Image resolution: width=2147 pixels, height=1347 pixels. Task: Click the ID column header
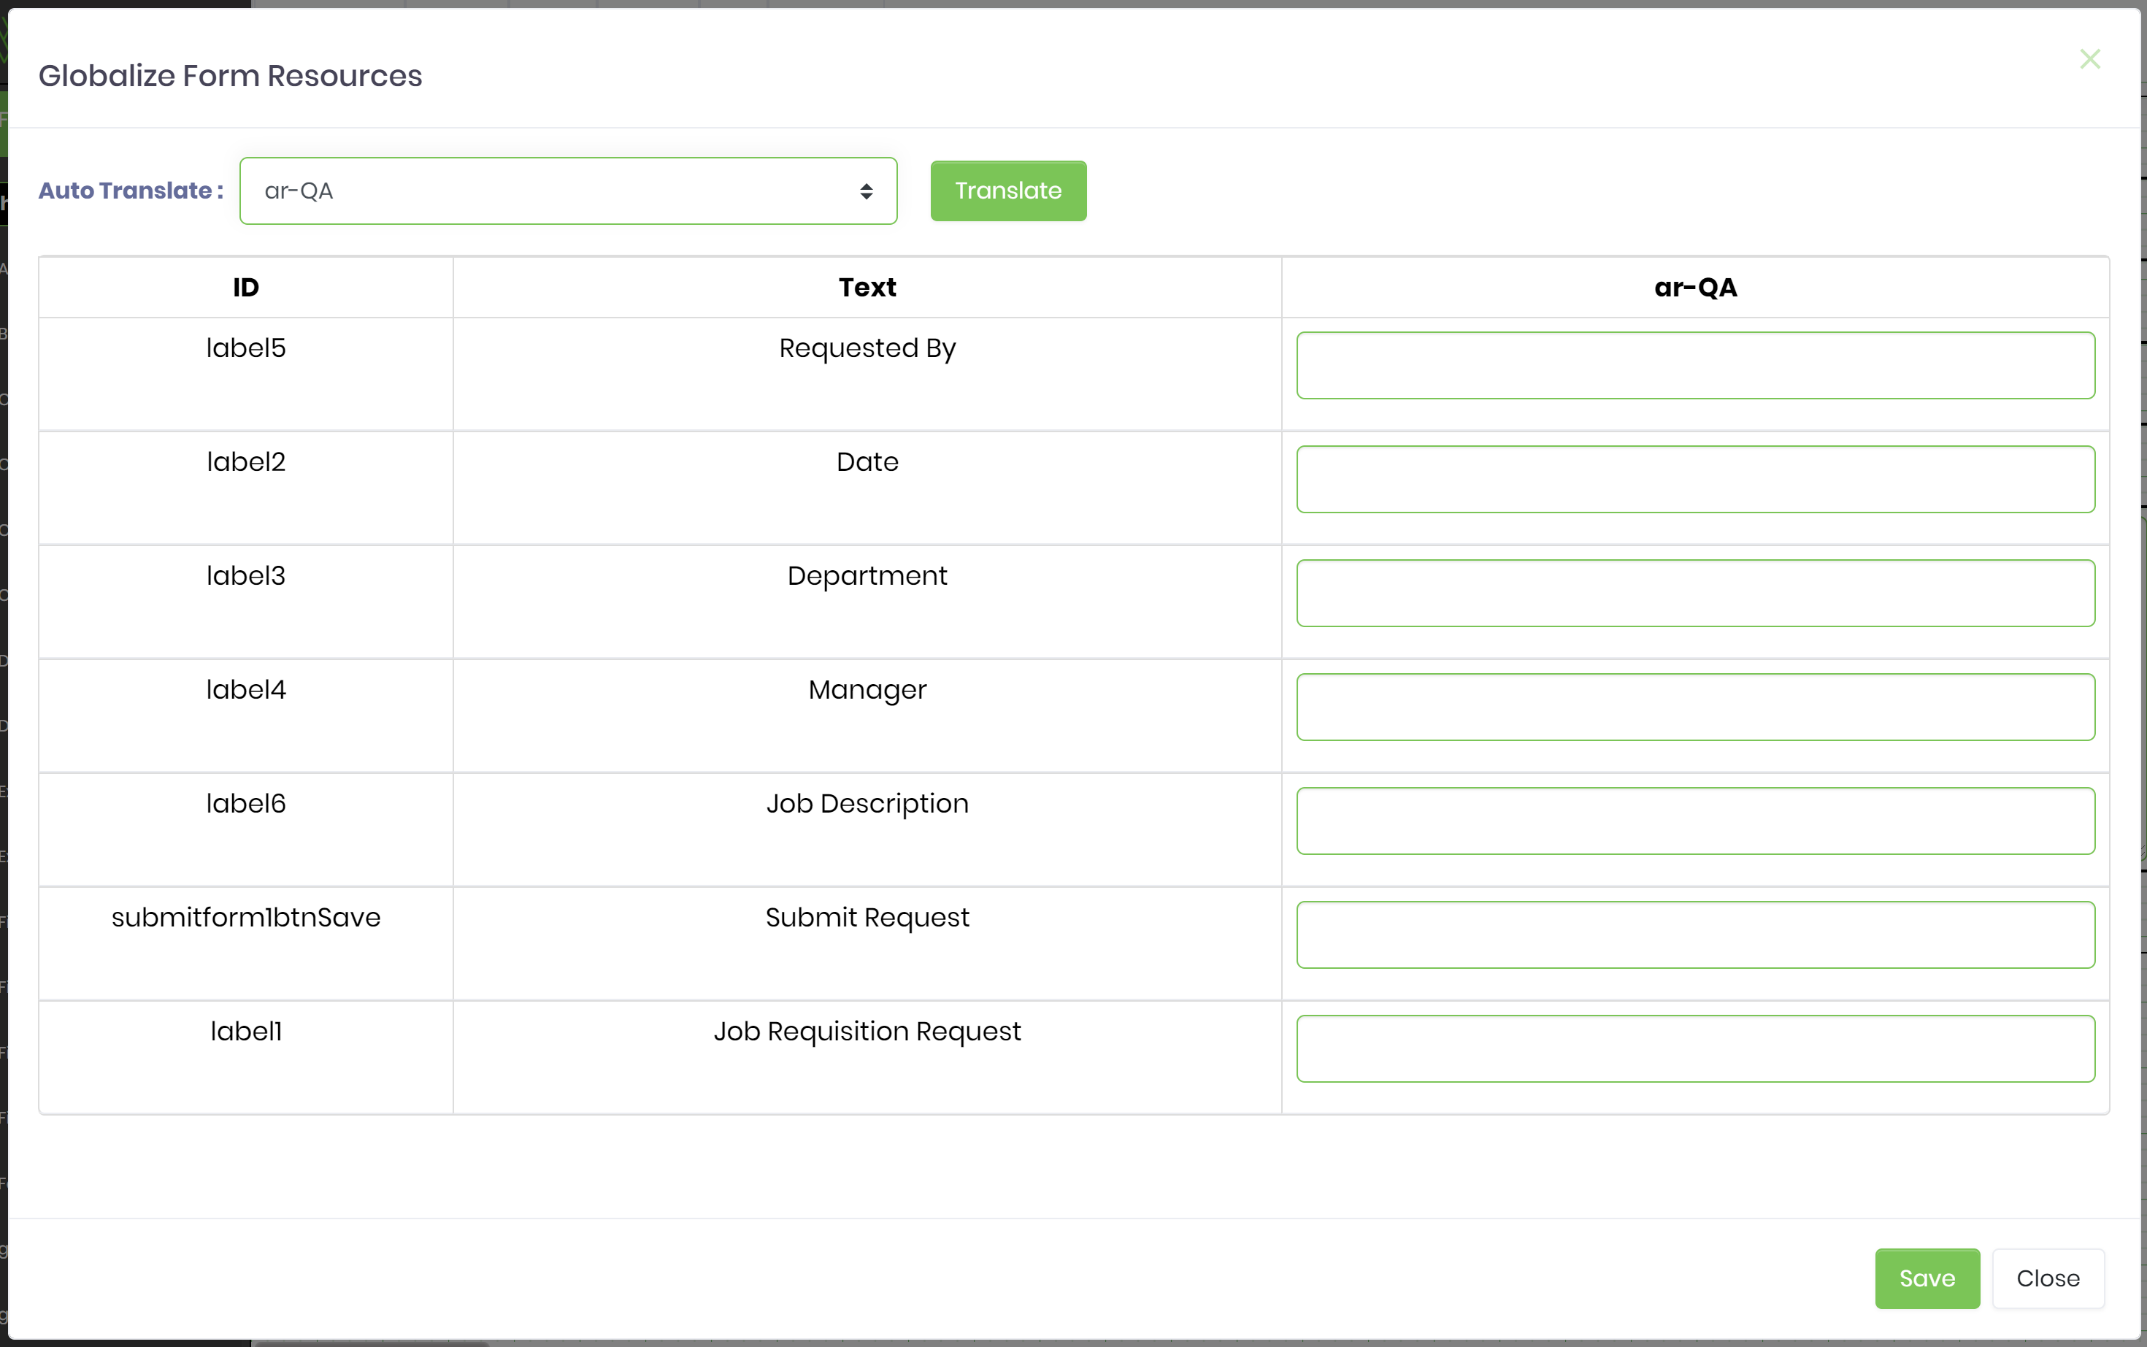[245, 287]
